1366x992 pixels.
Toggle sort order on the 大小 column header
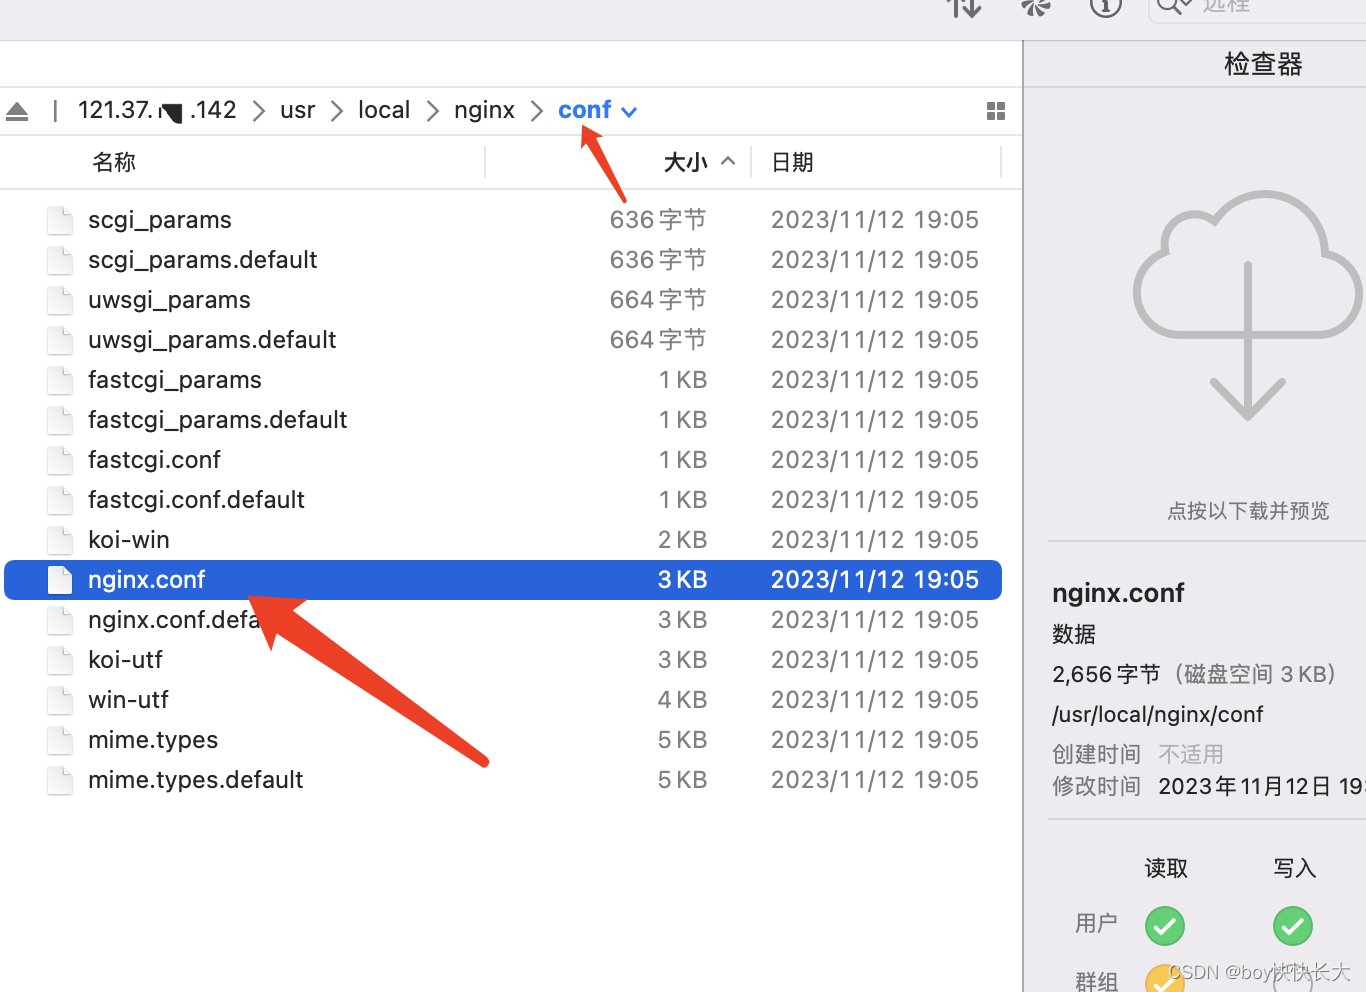(x=699, y=162)
